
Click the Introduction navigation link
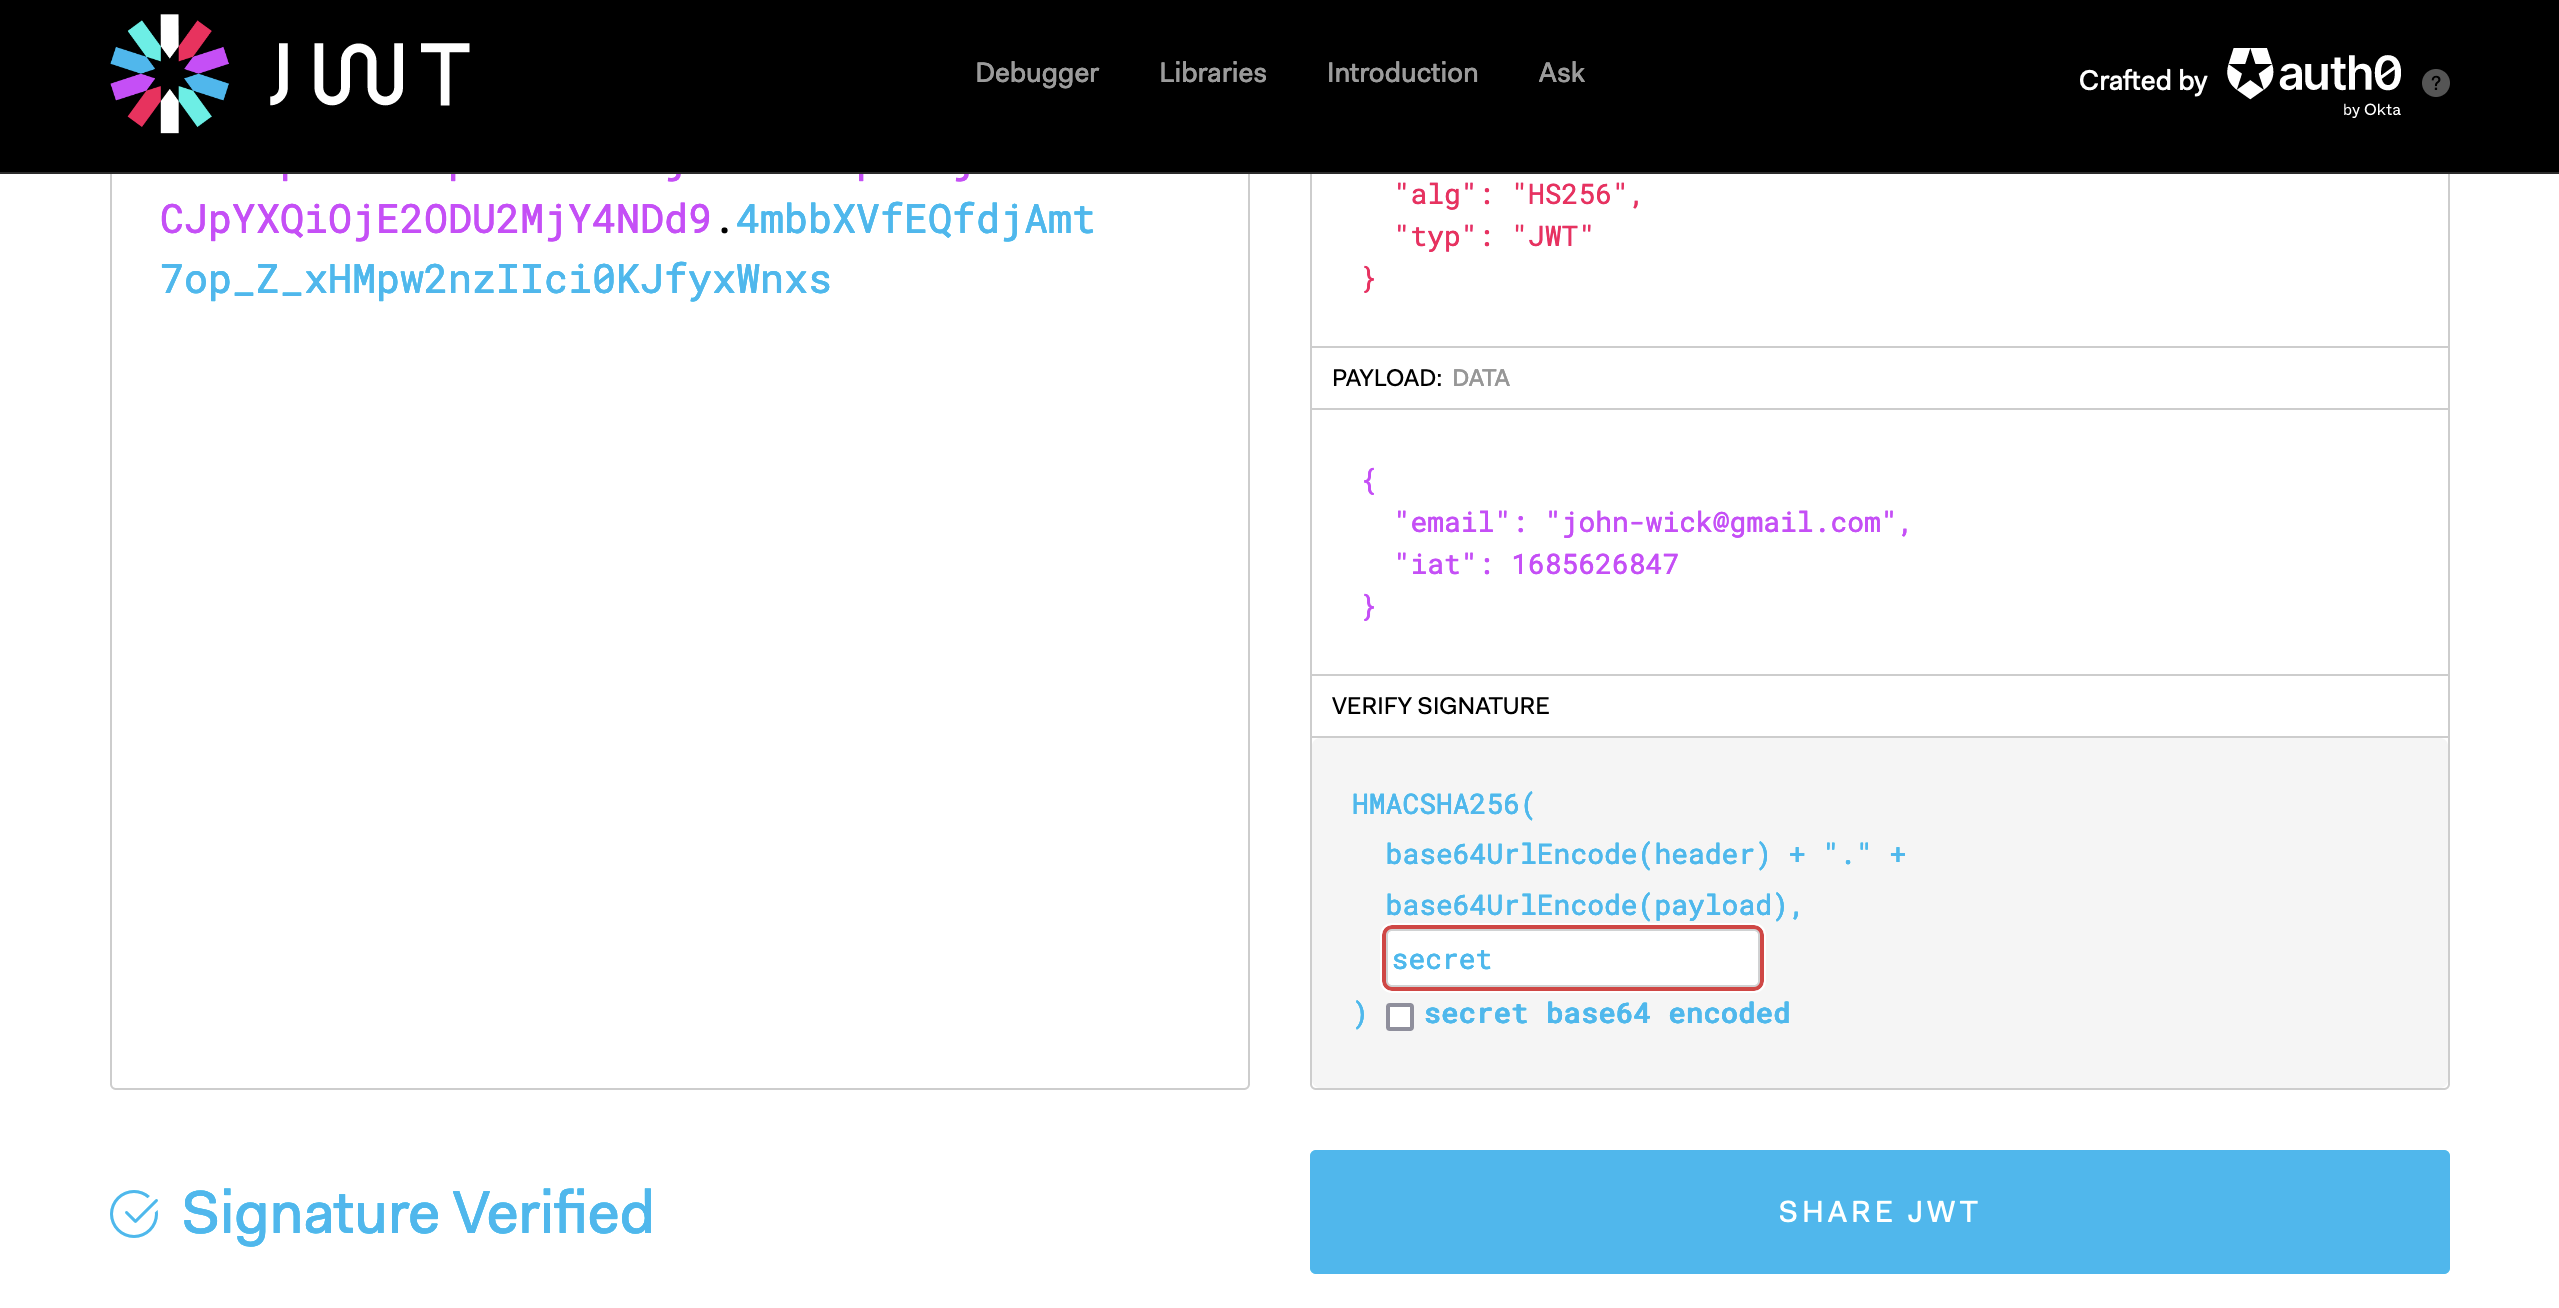coord(1401,72)
